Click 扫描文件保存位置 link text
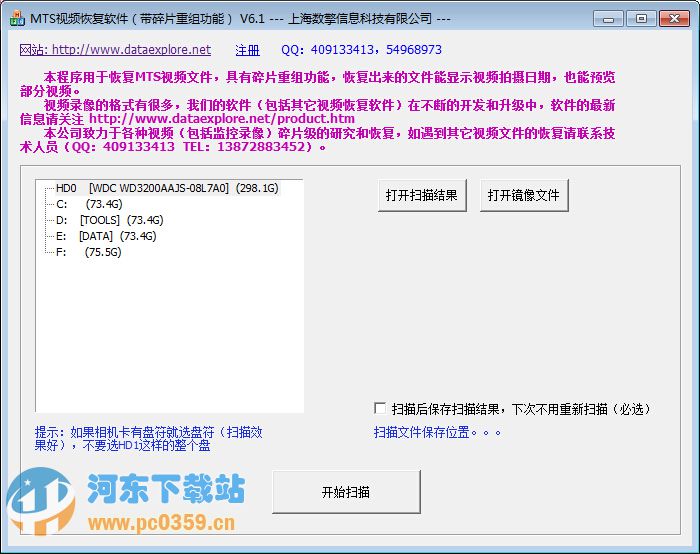Screen dimensions: 700x554 coord(437,432)
